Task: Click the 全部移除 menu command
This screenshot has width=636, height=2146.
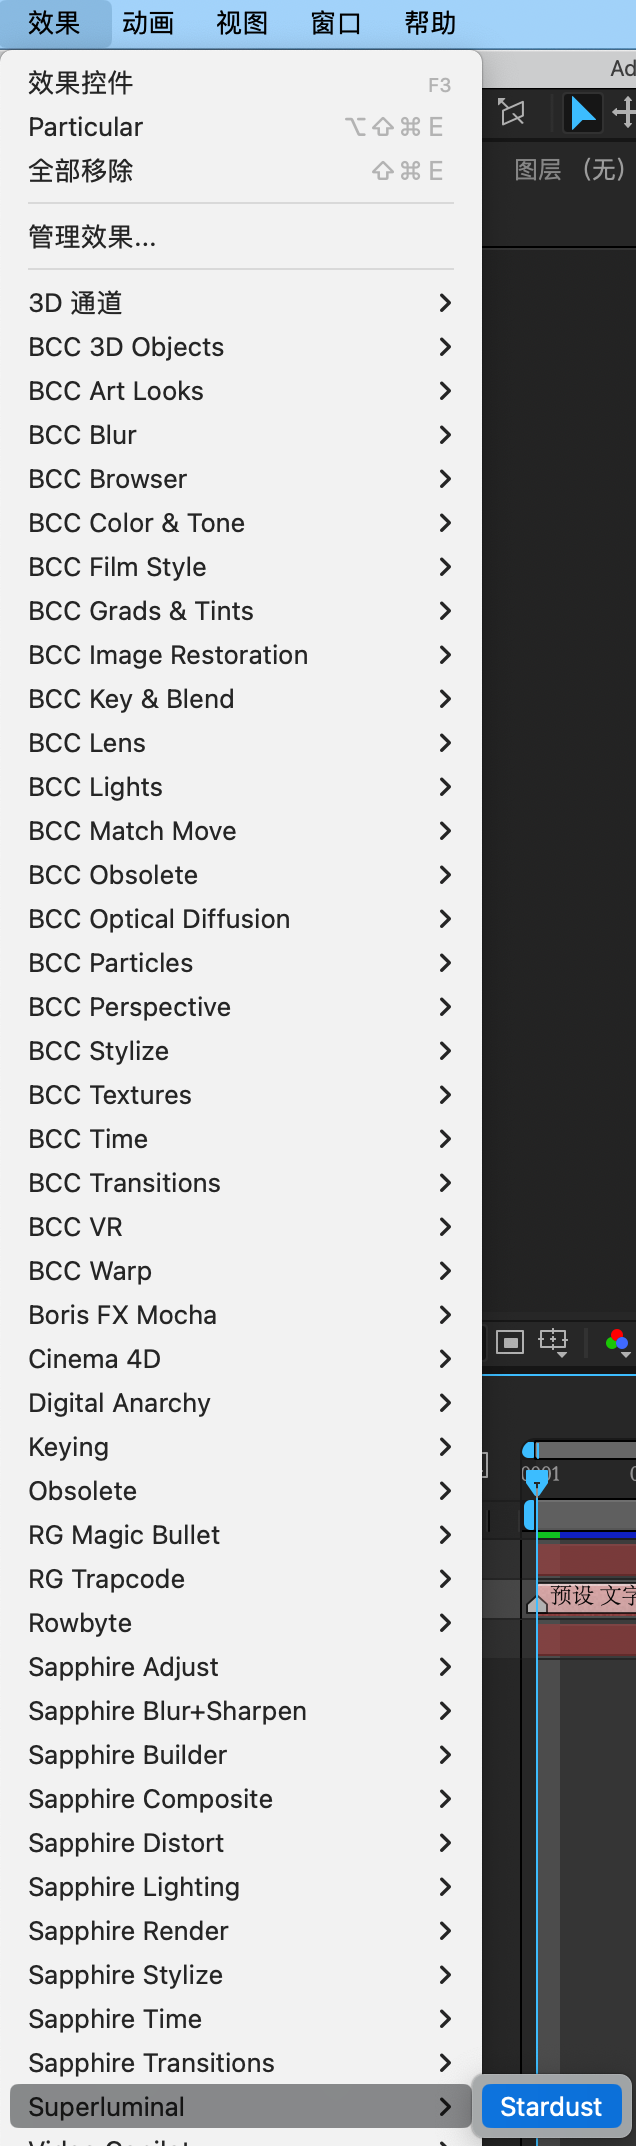Action: click(x=81, y=171)
